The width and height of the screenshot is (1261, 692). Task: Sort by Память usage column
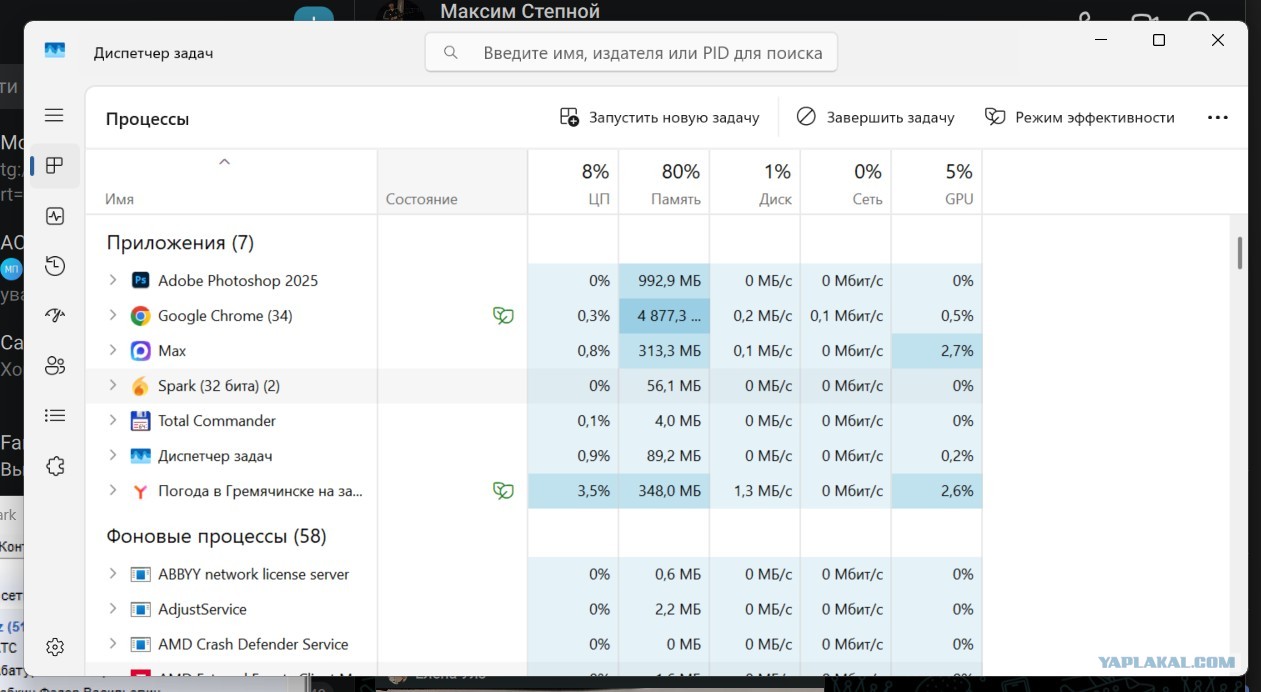click(664, 183)
